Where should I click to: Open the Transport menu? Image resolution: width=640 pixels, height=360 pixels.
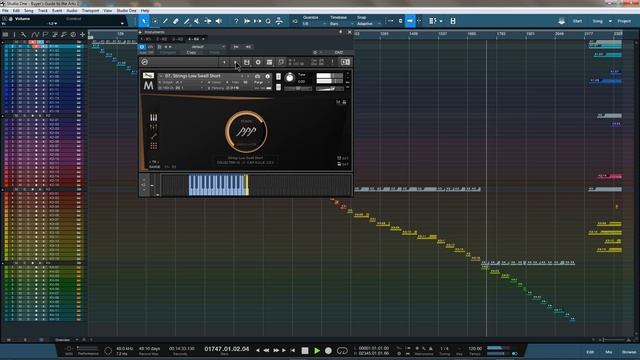pos(90,11)
